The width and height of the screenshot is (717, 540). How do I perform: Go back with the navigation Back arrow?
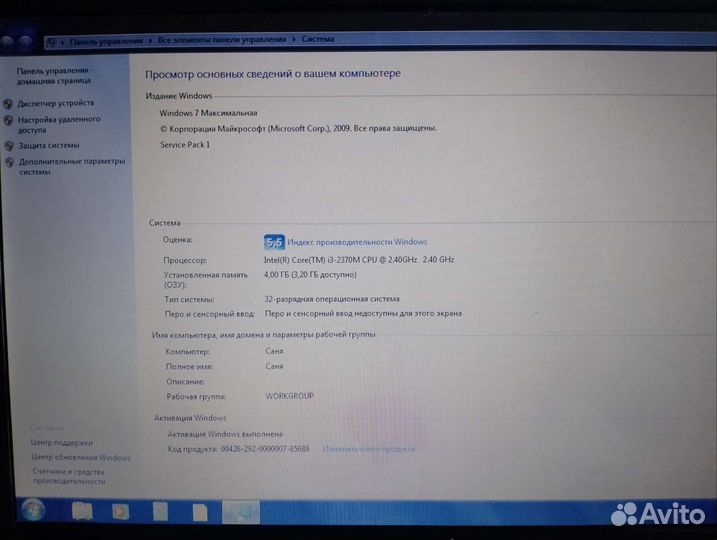(x=8, y=43)
